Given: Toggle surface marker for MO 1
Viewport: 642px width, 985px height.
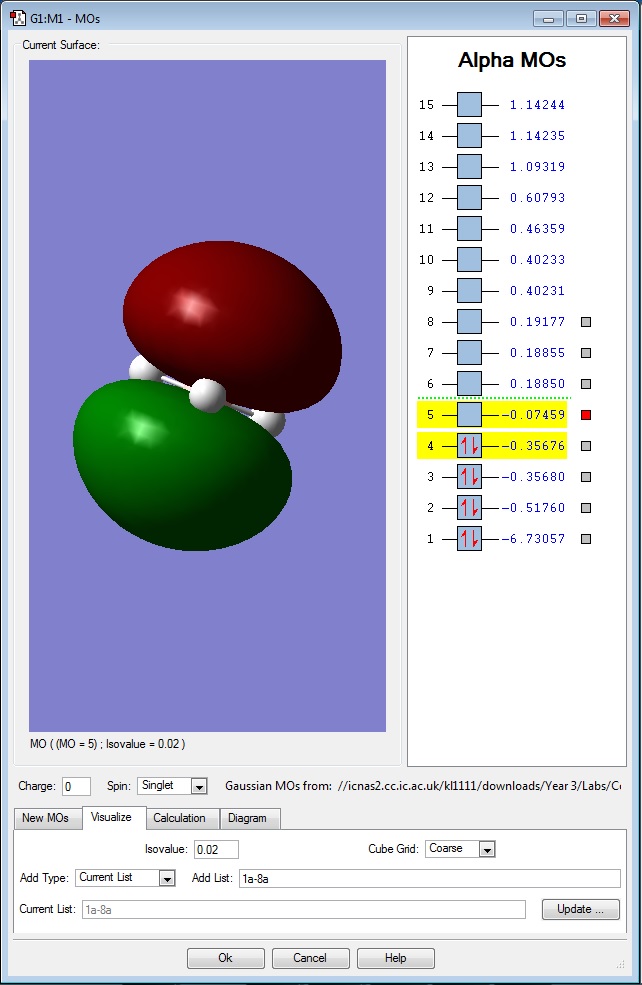Looking at the screenshot, I should [586, 538].
